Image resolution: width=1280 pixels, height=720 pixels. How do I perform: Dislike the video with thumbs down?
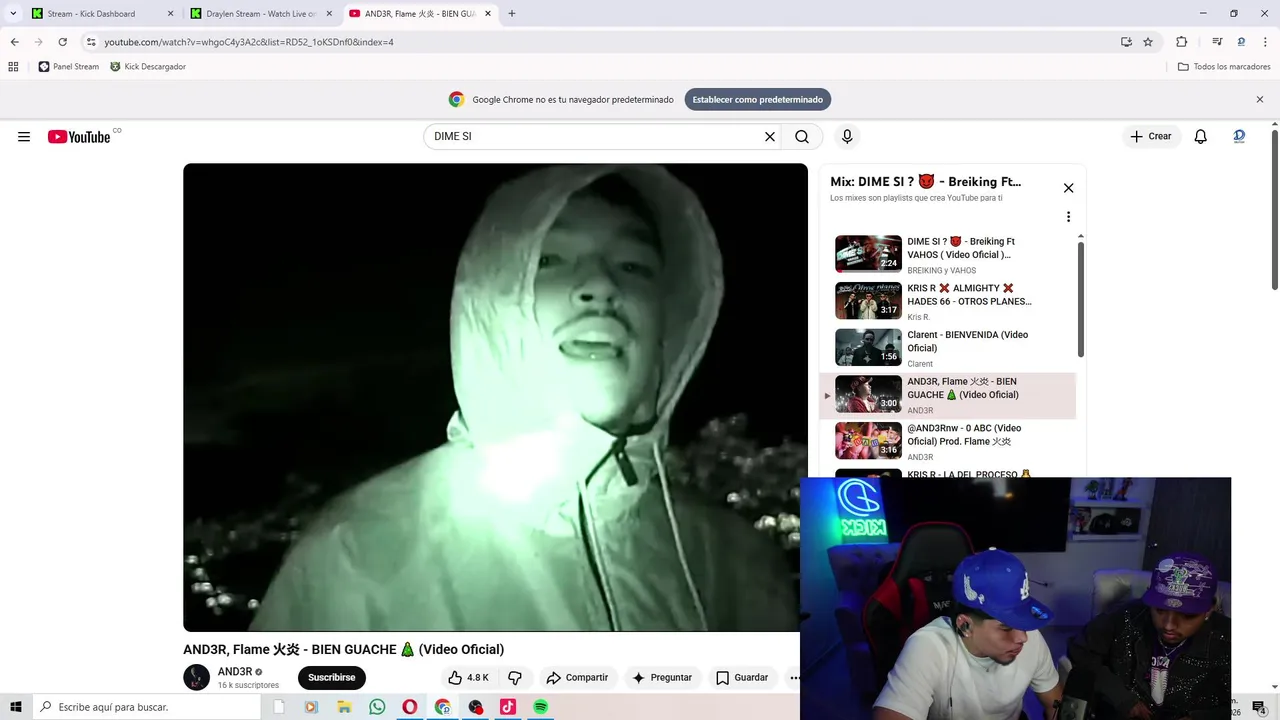click(x=515, y=678)
